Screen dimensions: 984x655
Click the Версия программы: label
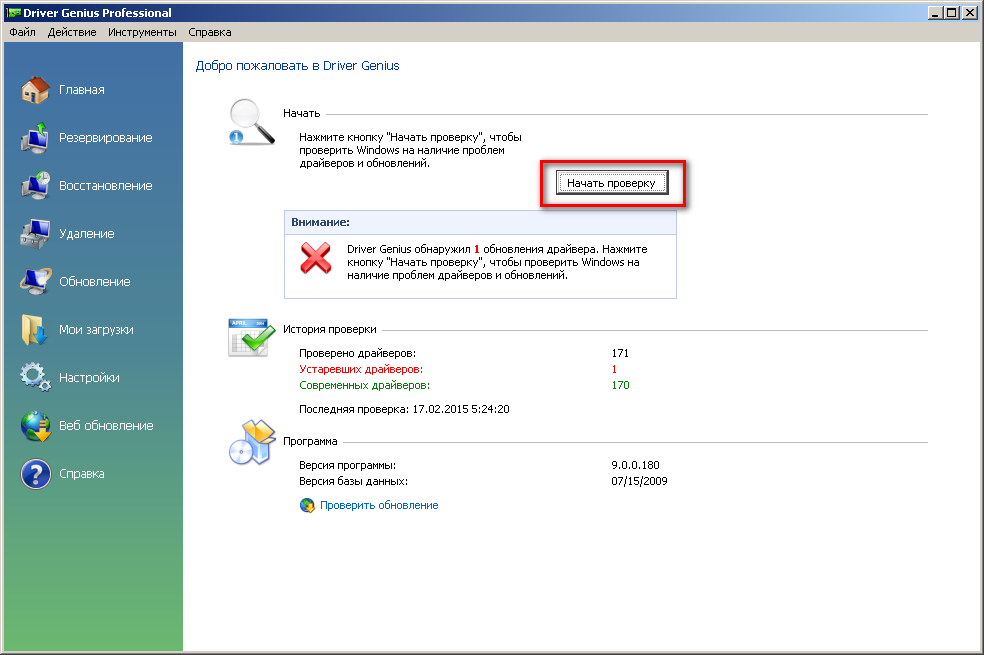347,466
